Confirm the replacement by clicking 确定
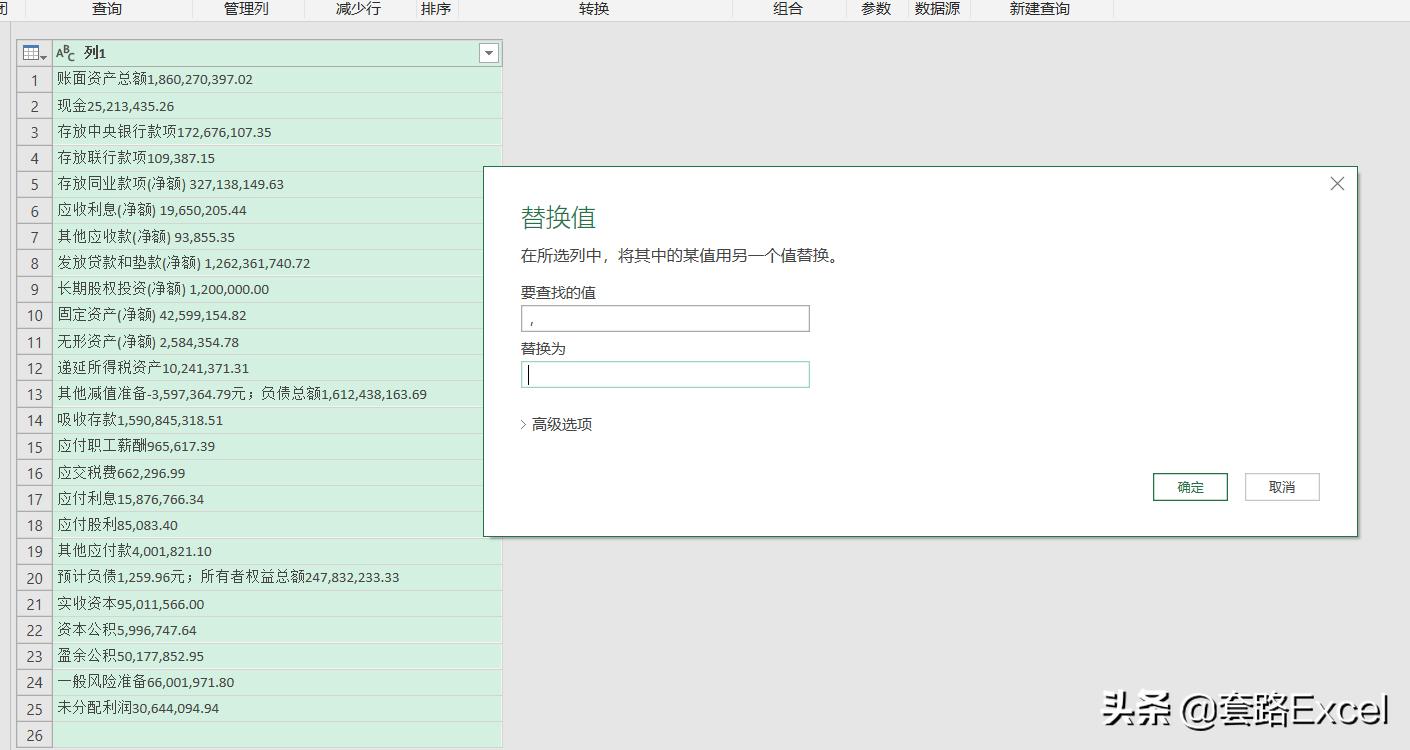Viewport: 1410px width, 750px height. pos(1190,487)
